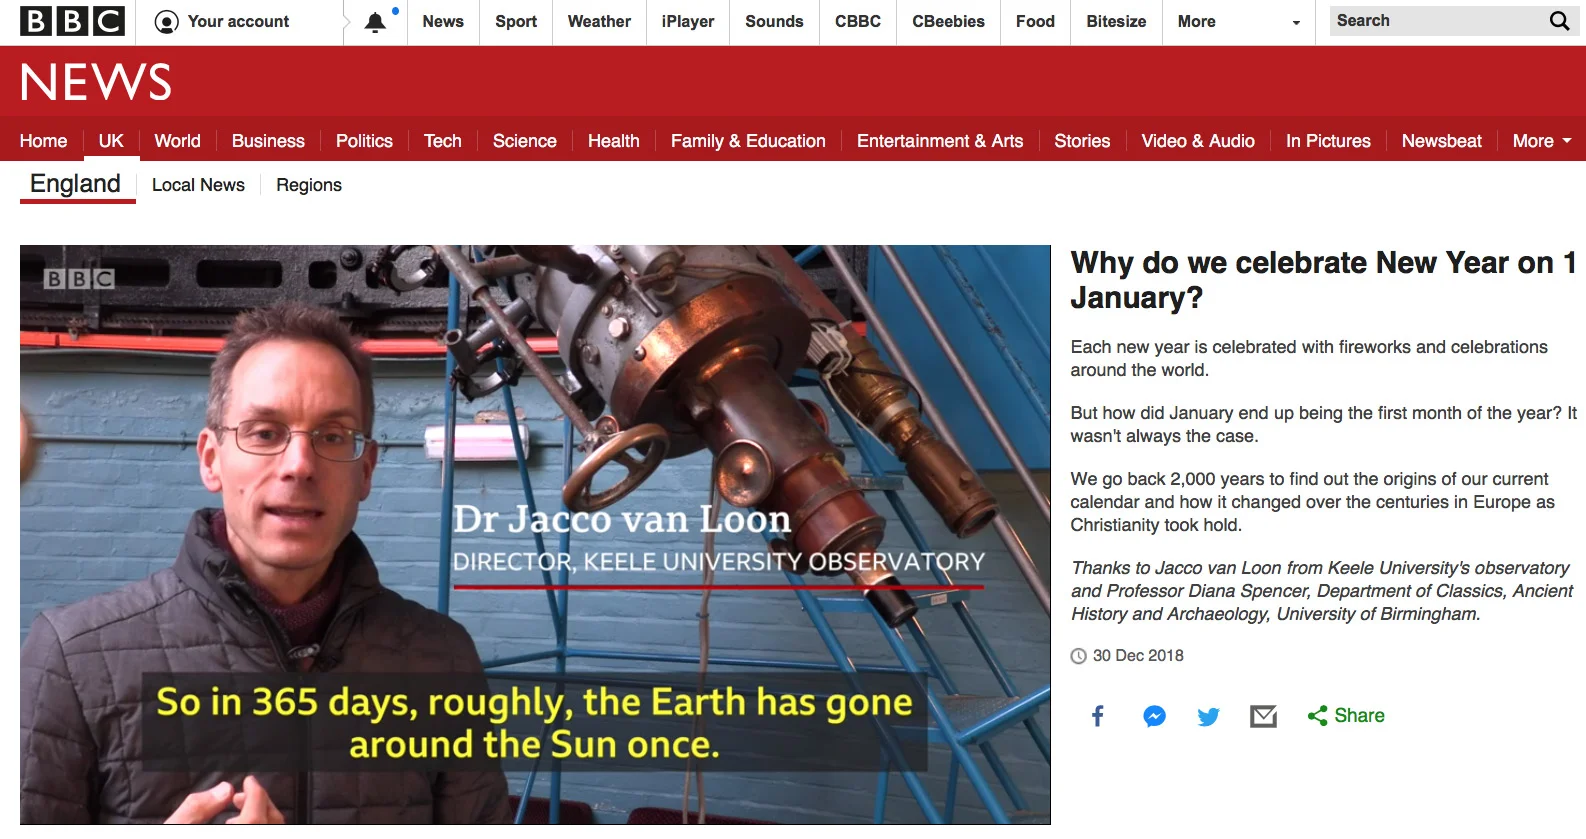
Task: Open Newsbeat tab
Action: (1441, 141)
